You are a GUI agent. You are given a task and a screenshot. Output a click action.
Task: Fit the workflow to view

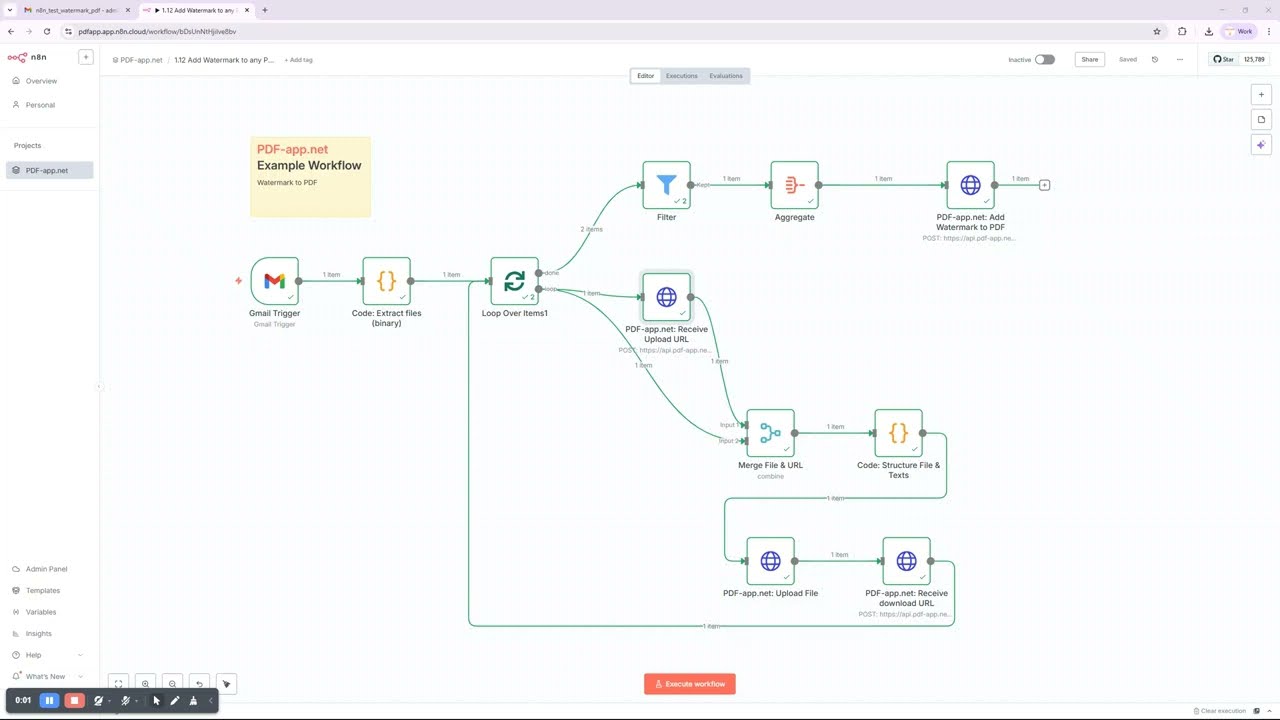pyautogui.click(x=118, y=684)
